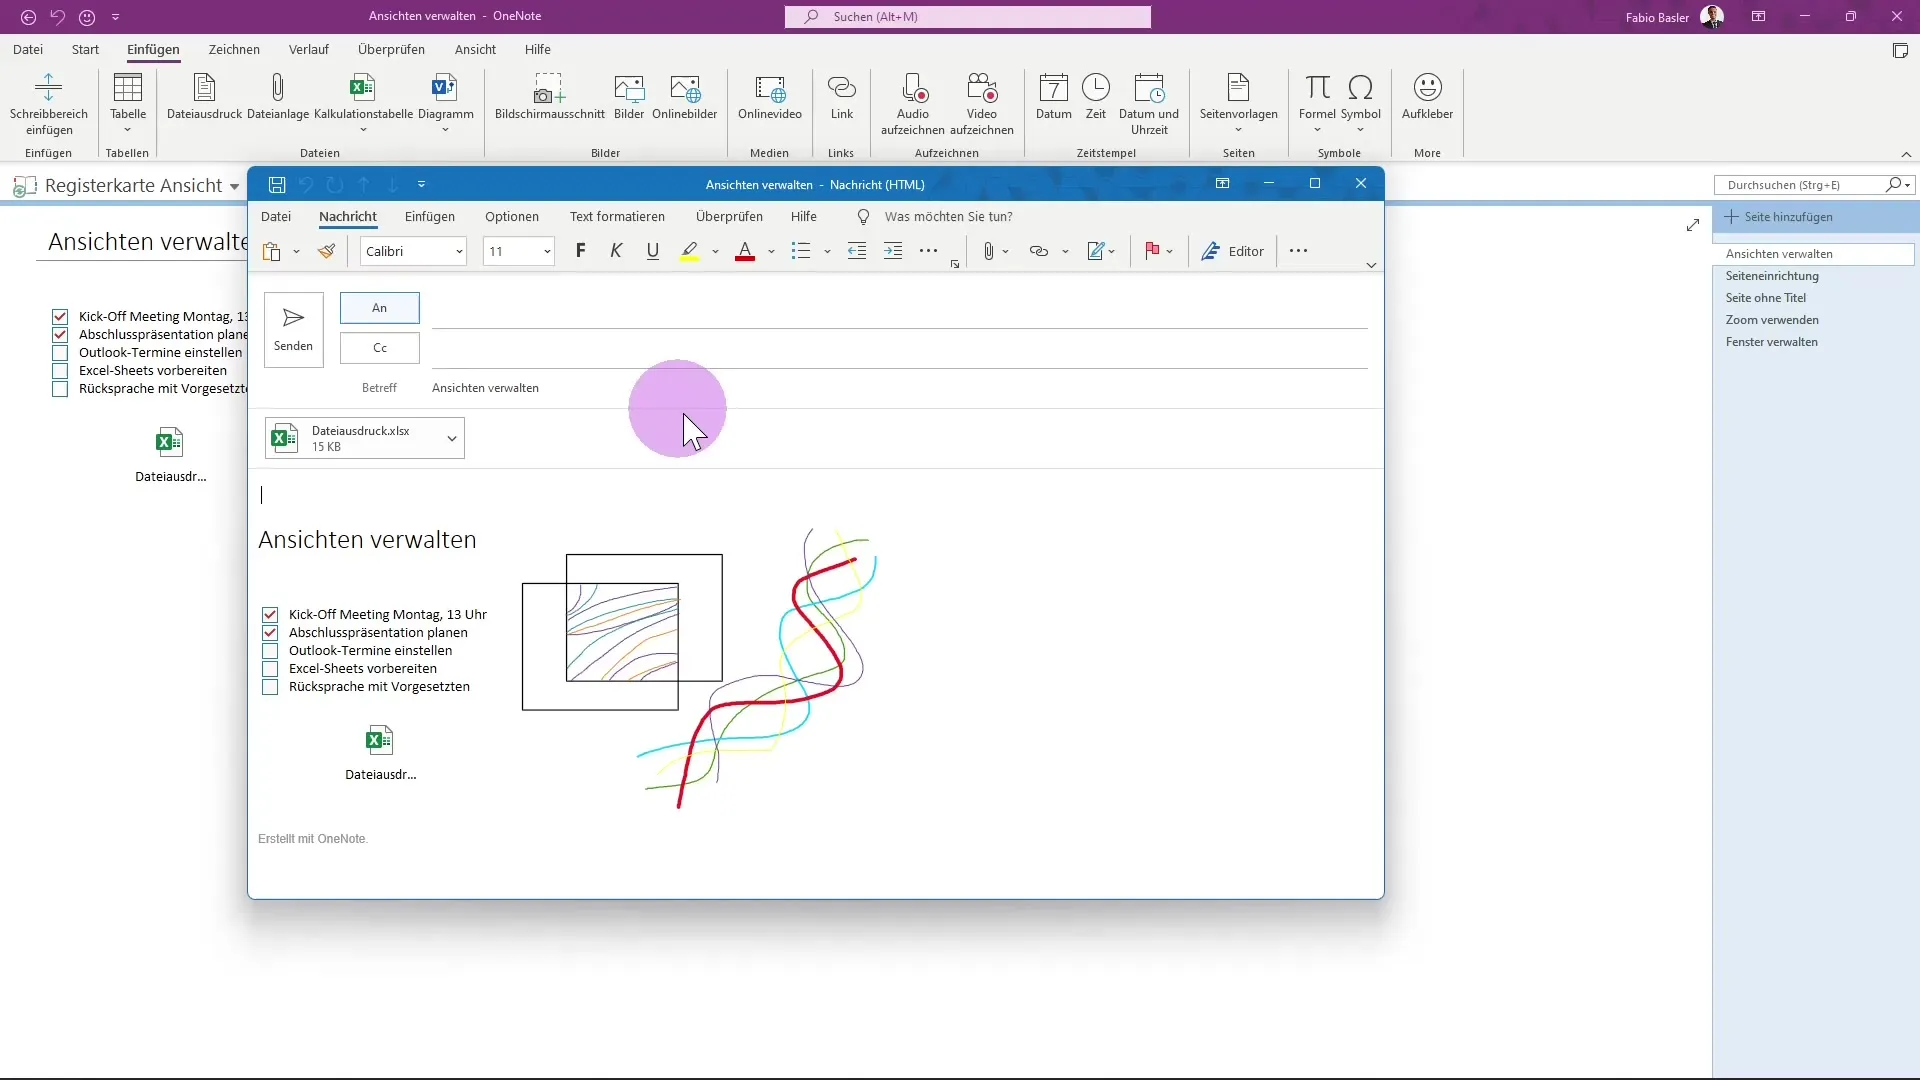Start Audio aufzeichnen recording
The height and width of the screenshot is (1080, 1920).
coord(912,104)
